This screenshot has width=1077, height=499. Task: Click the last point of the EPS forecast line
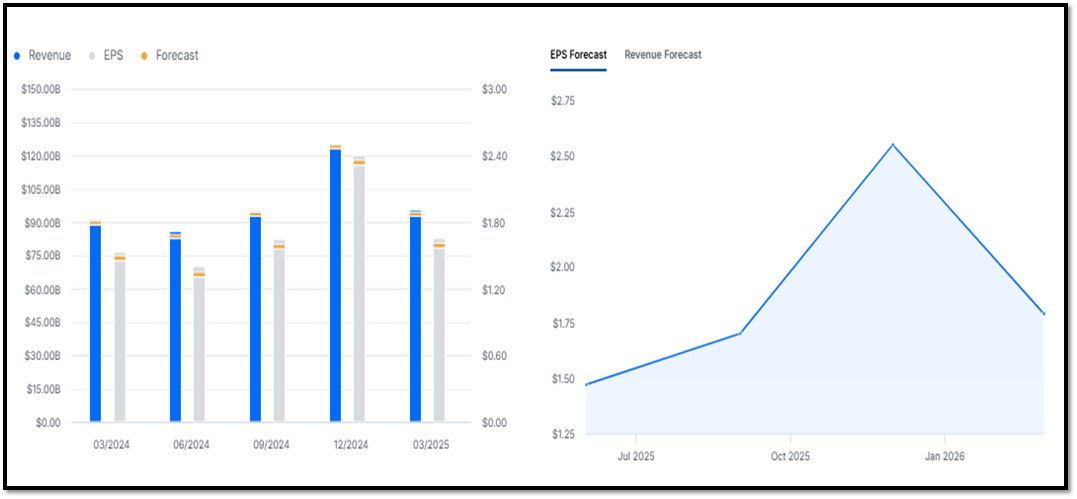(1043, 313)
